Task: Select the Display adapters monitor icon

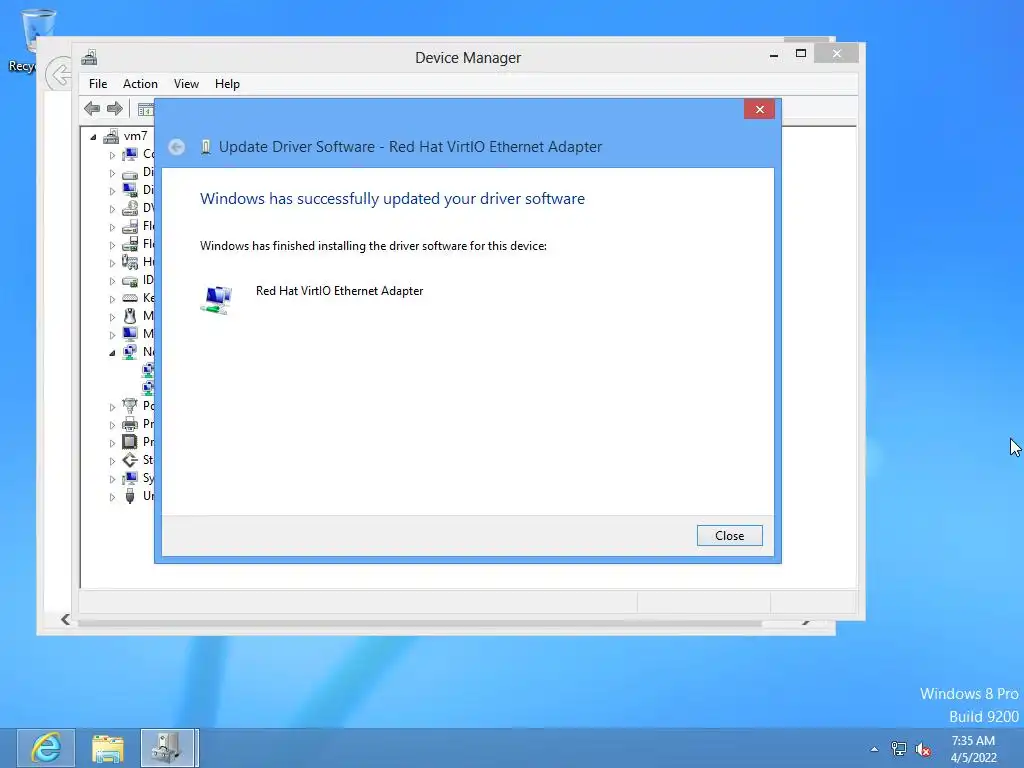Action: 130,190
